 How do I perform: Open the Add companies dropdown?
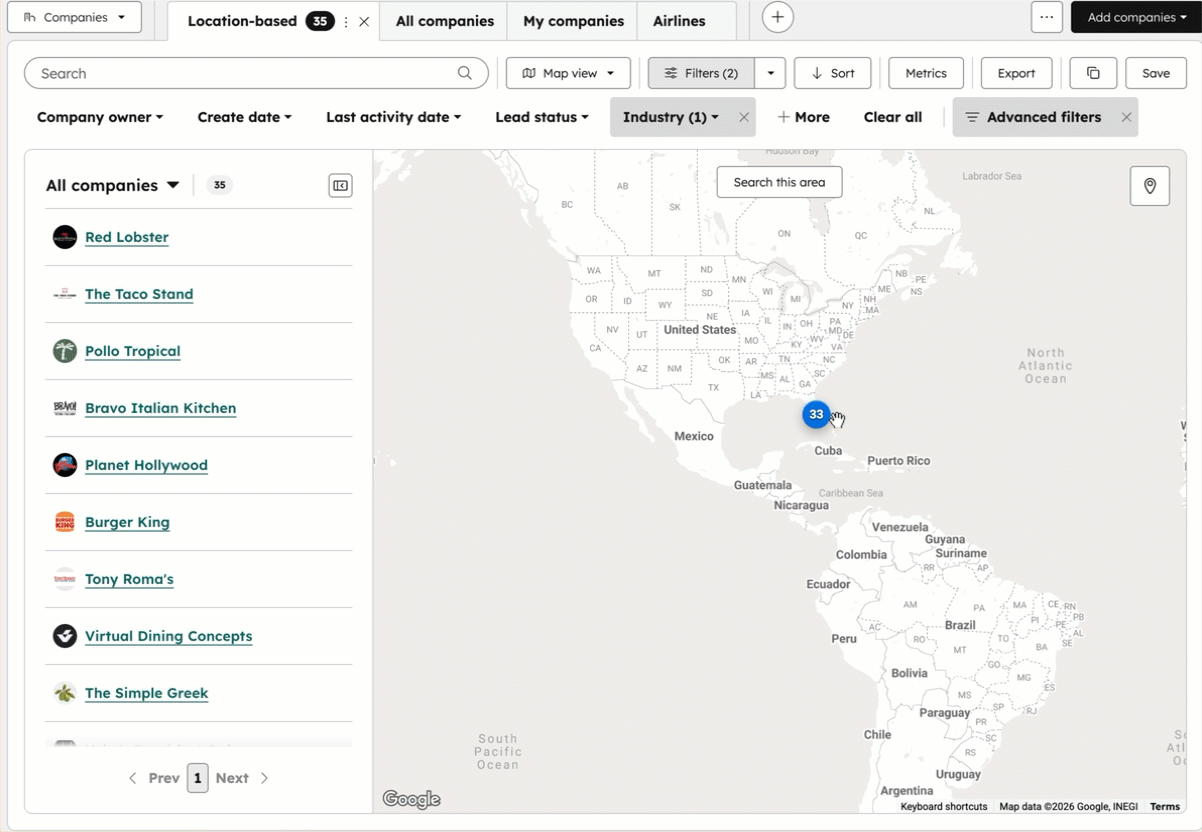[1136, 16]
